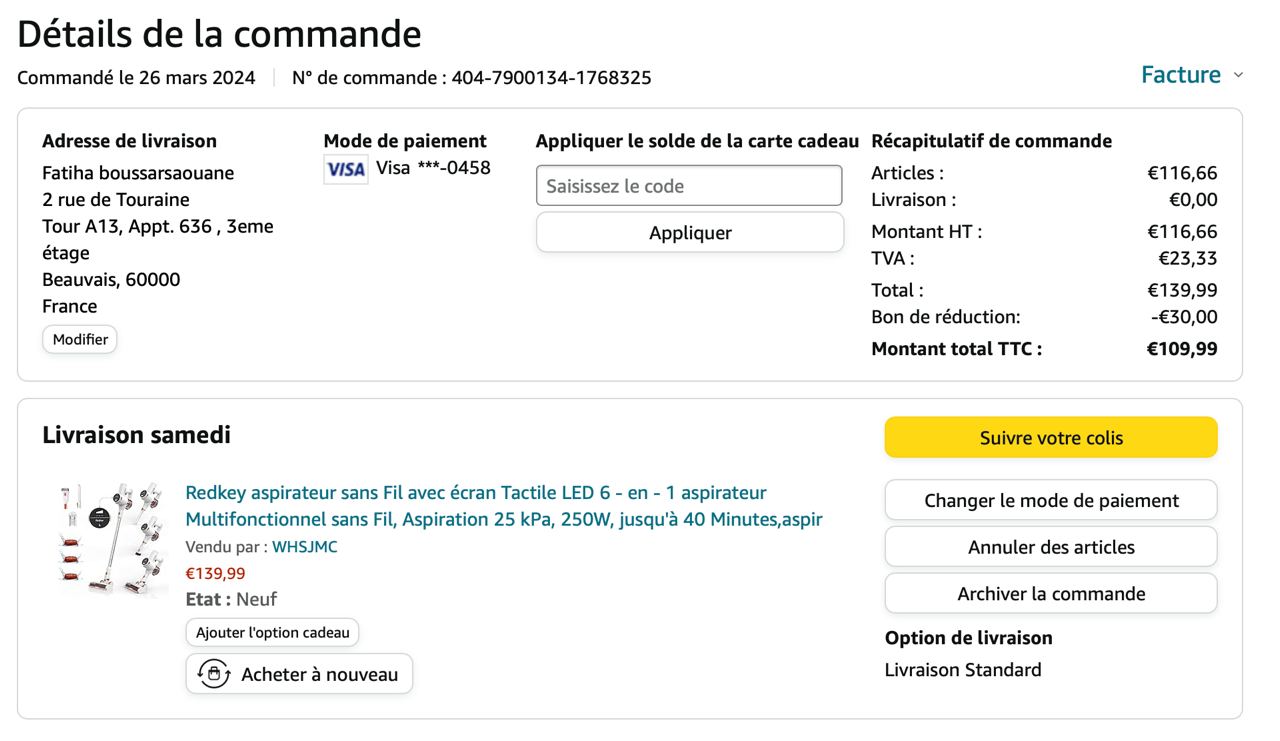Click the WHSJMC seller link
The width and height of the screenshot is (1280, 741).
pos(305,547)
